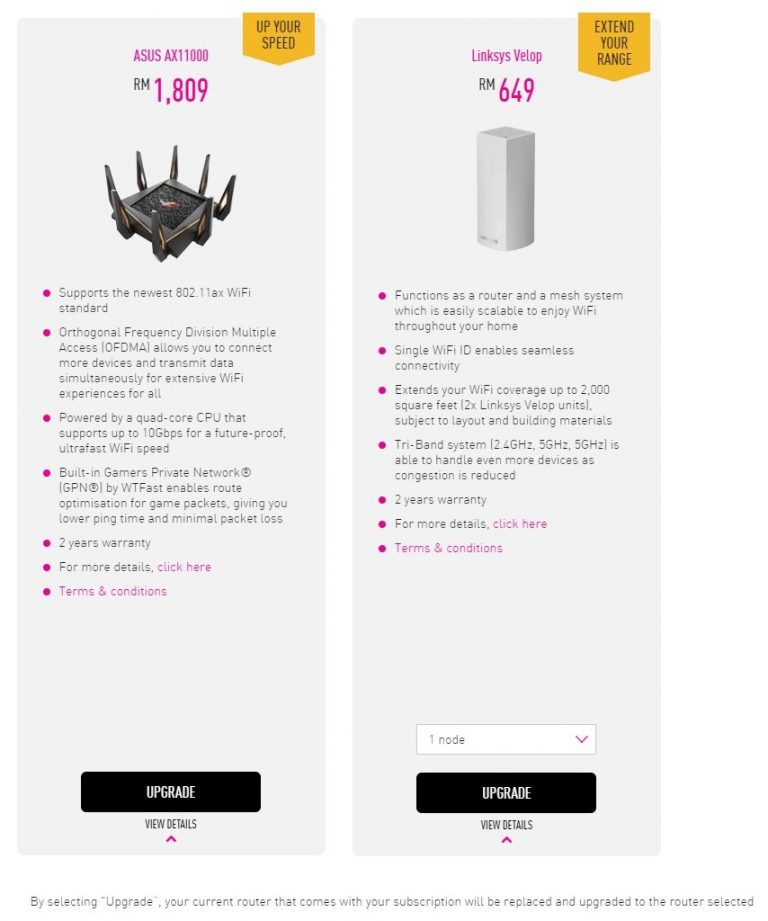Select the Linksys Velop tower image
768x921 pixels.
[505, 185]
